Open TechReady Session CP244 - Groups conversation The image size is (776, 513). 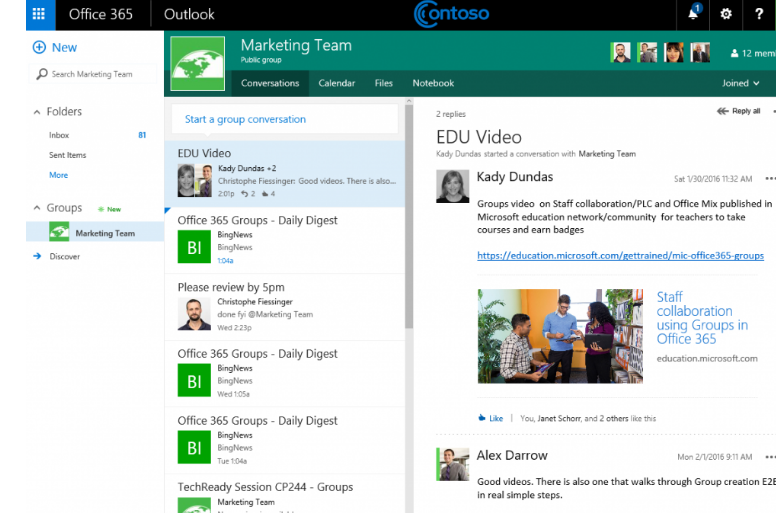285,494
